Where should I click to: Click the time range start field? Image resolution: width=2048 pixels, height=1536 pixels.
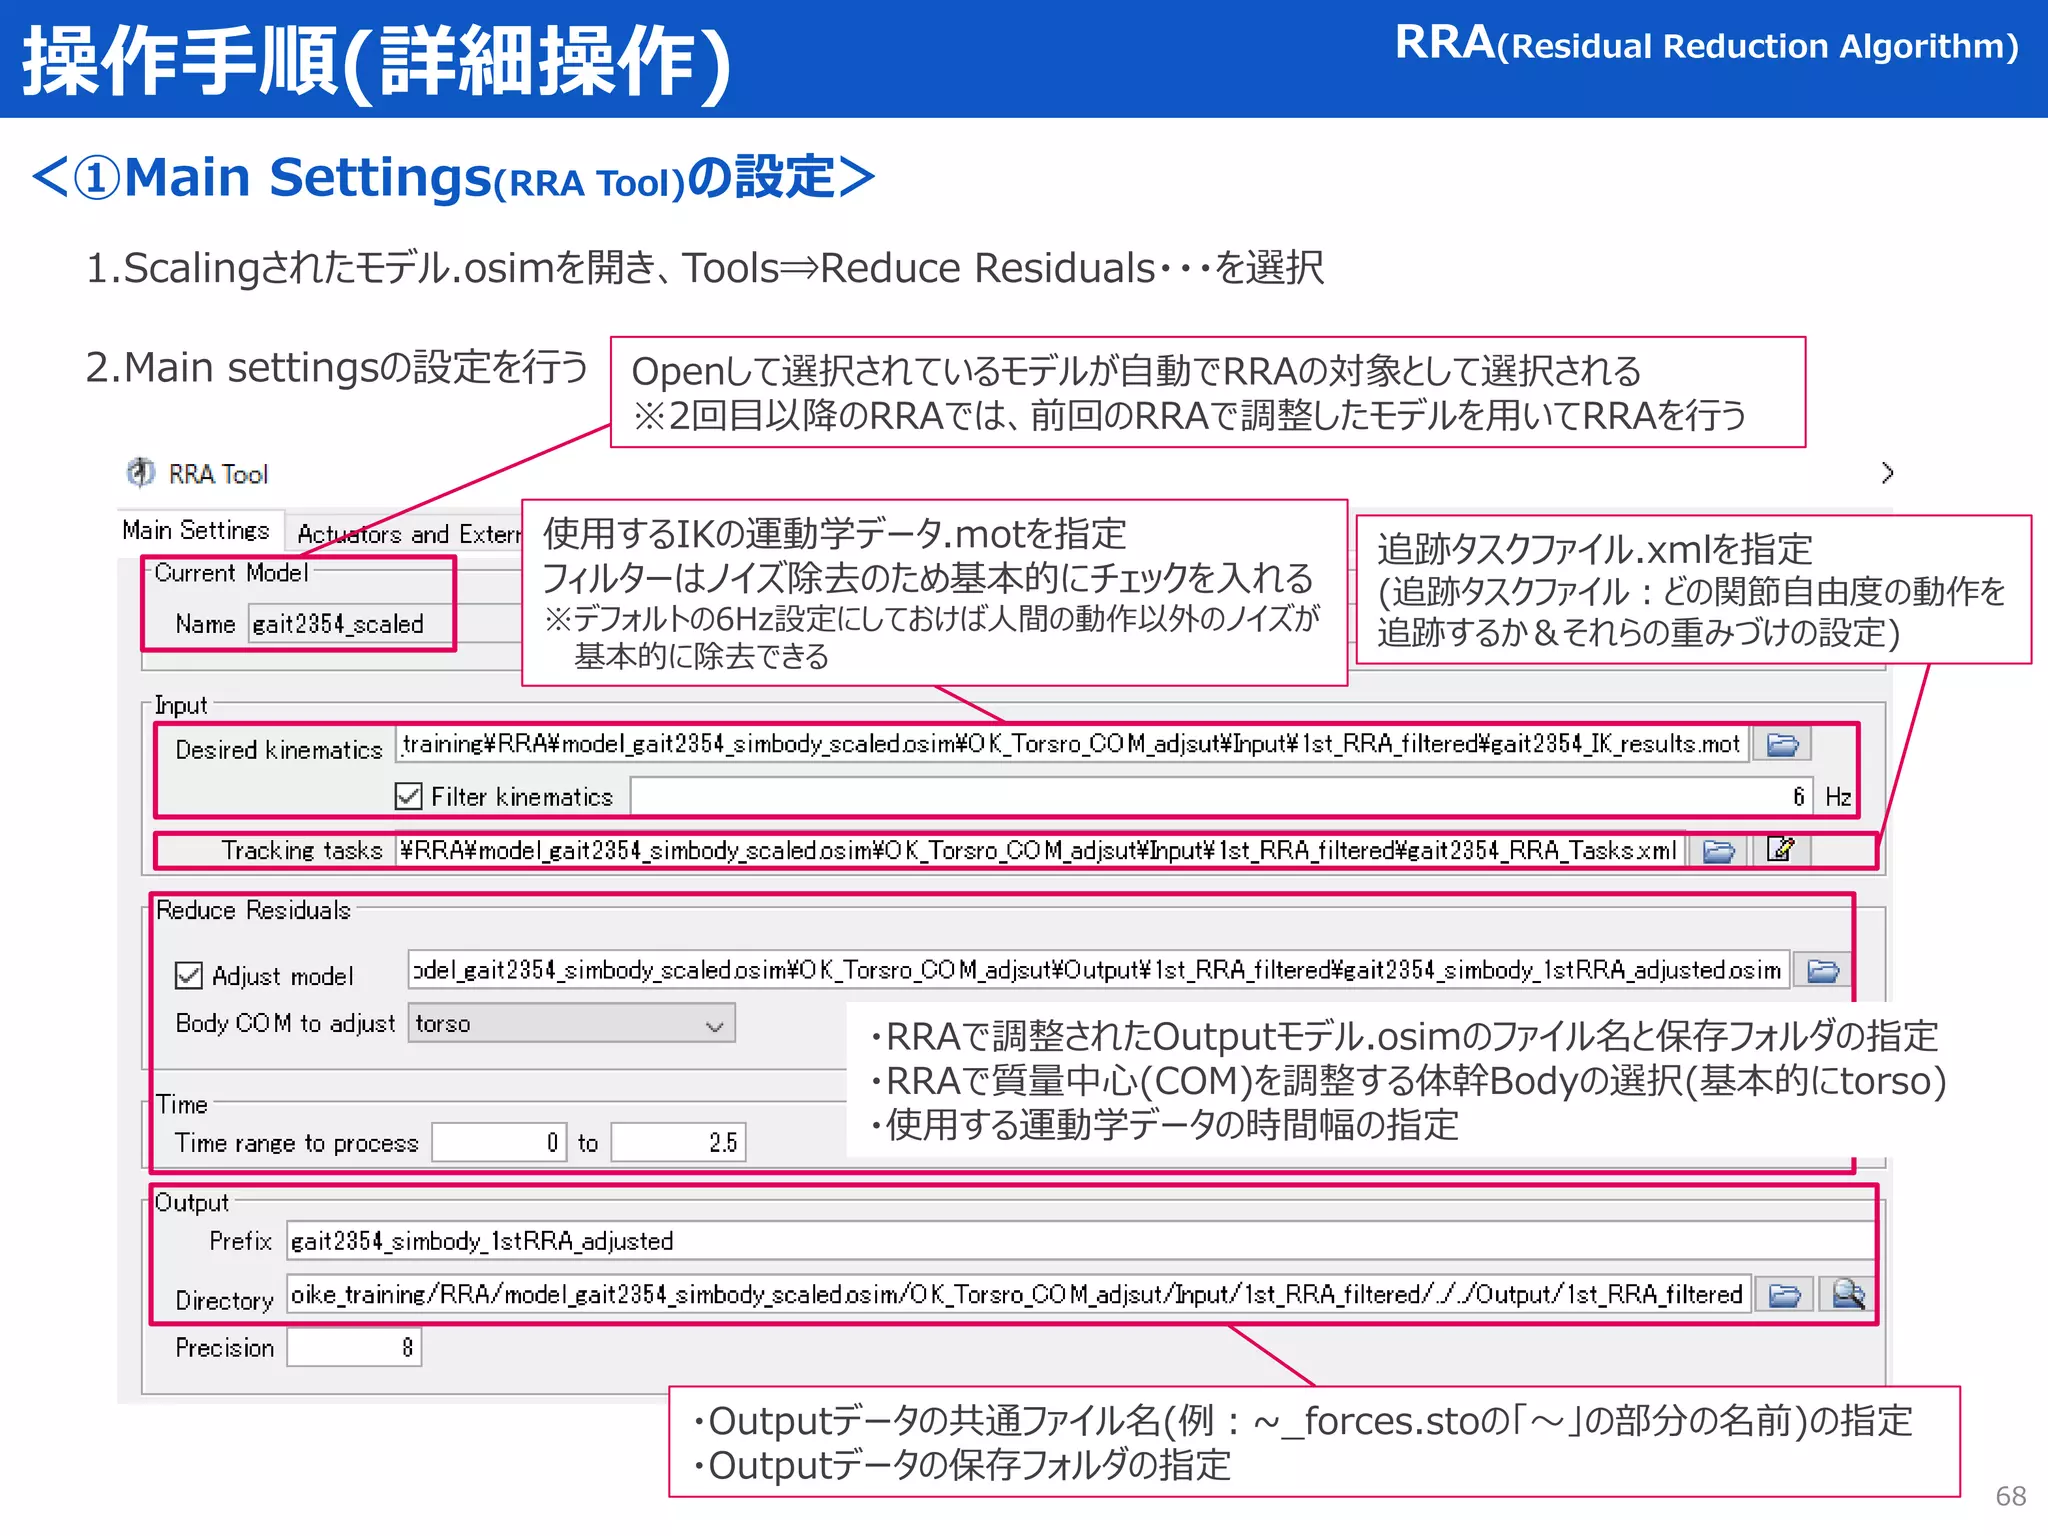(x=498, y=1143)
